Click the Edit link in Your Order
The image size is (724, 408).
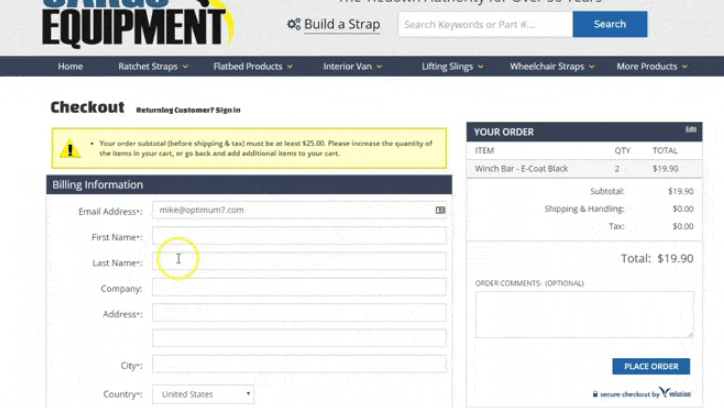point(691,129)
